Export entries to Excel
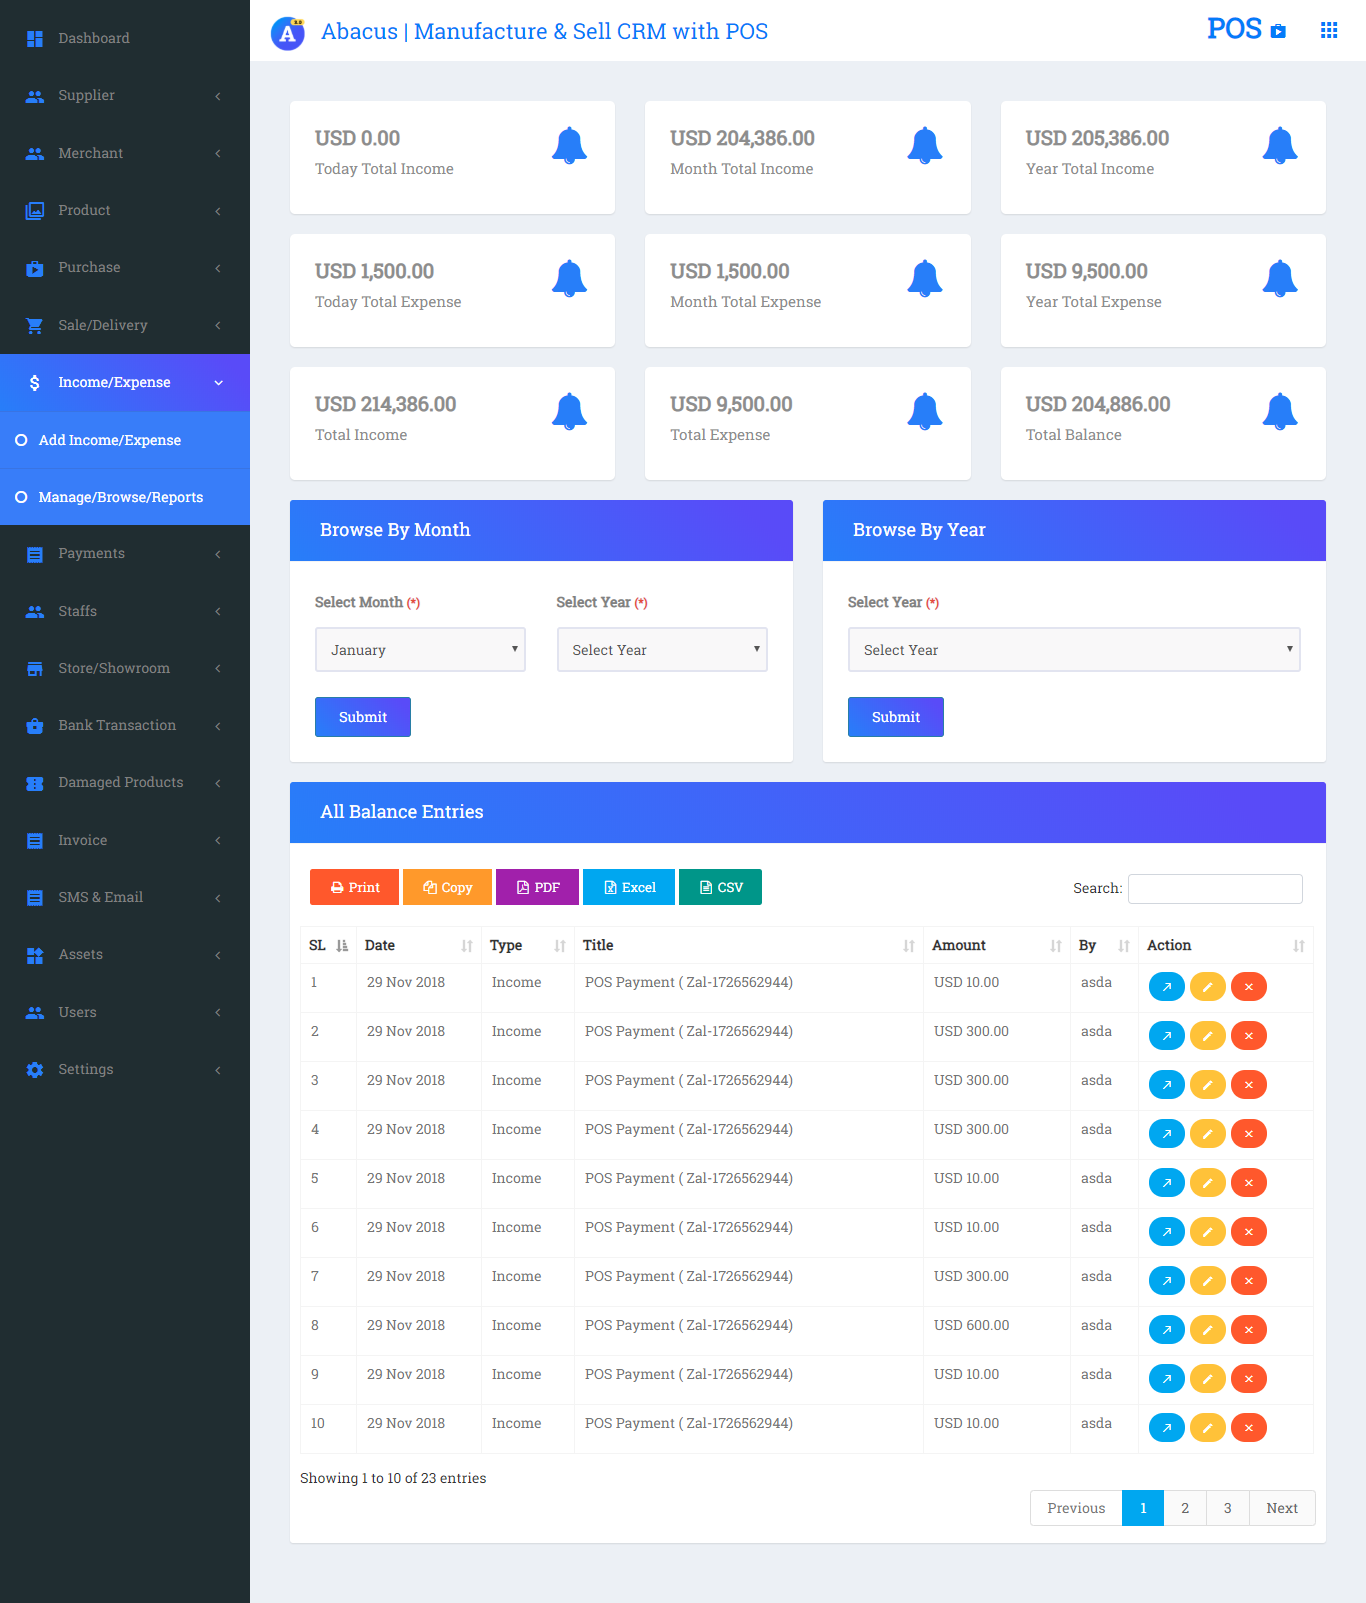This screenshot has height=1603, width=1366. click(x=629, y=887)
